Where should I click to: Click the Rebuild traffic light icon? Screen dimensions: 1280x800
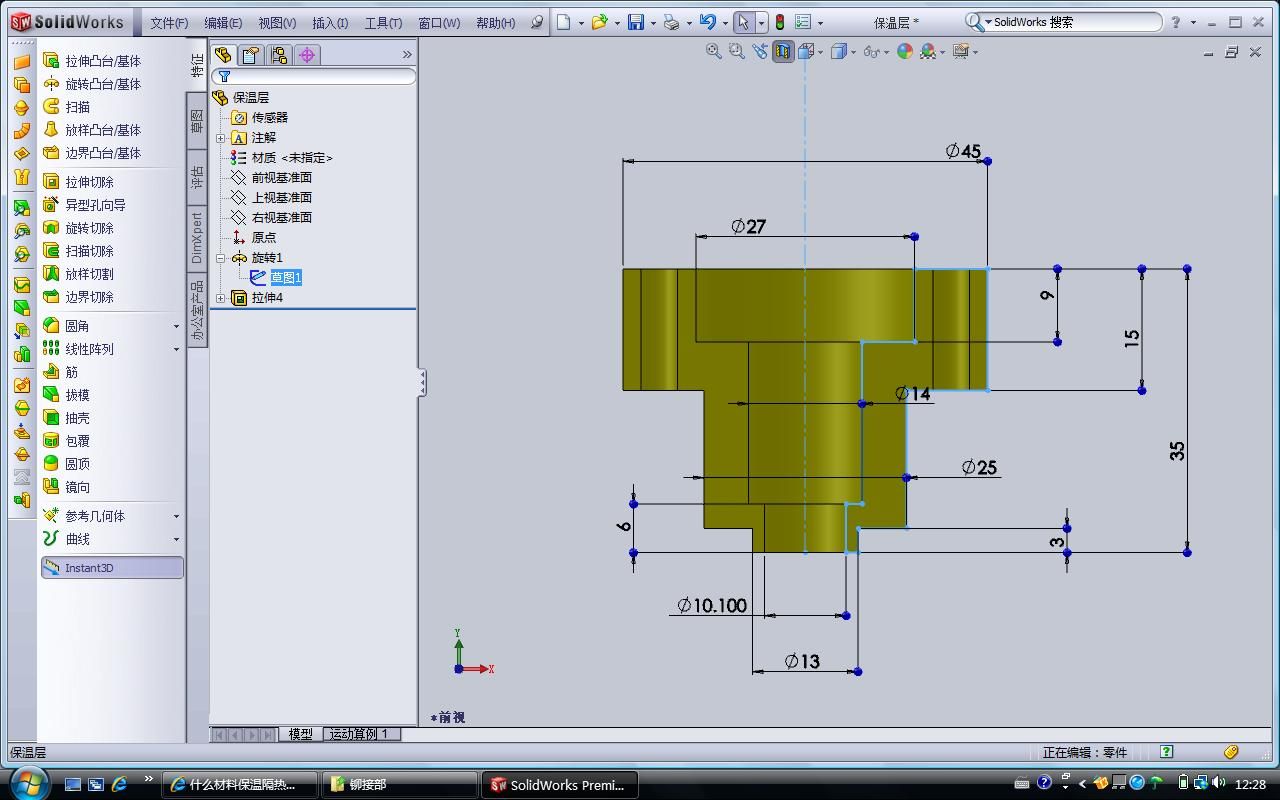pos(780,22)
